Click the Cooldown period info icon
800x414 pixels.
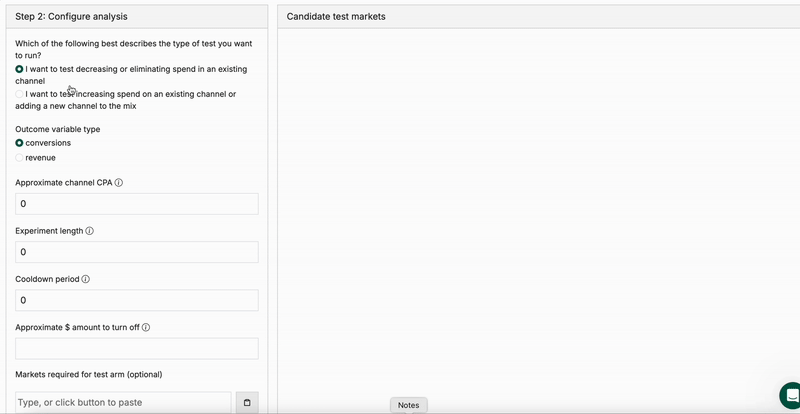(86, 279)
